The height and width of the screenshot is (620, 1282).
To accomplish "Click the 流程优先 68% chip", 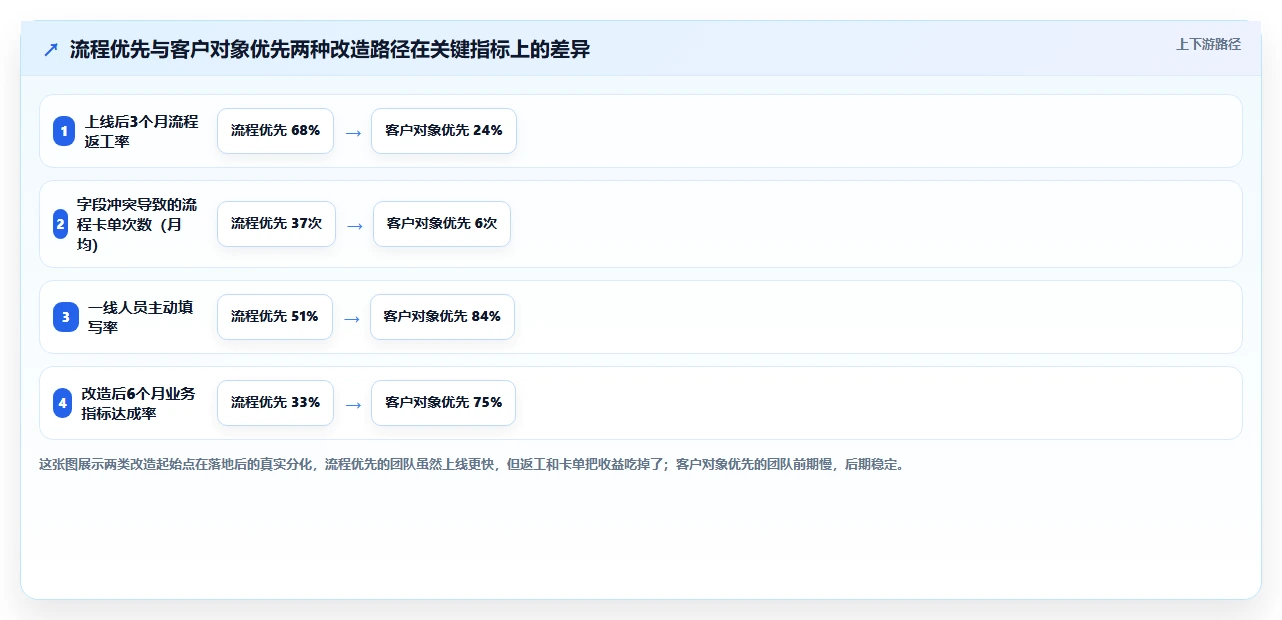I will pos(275,131).
